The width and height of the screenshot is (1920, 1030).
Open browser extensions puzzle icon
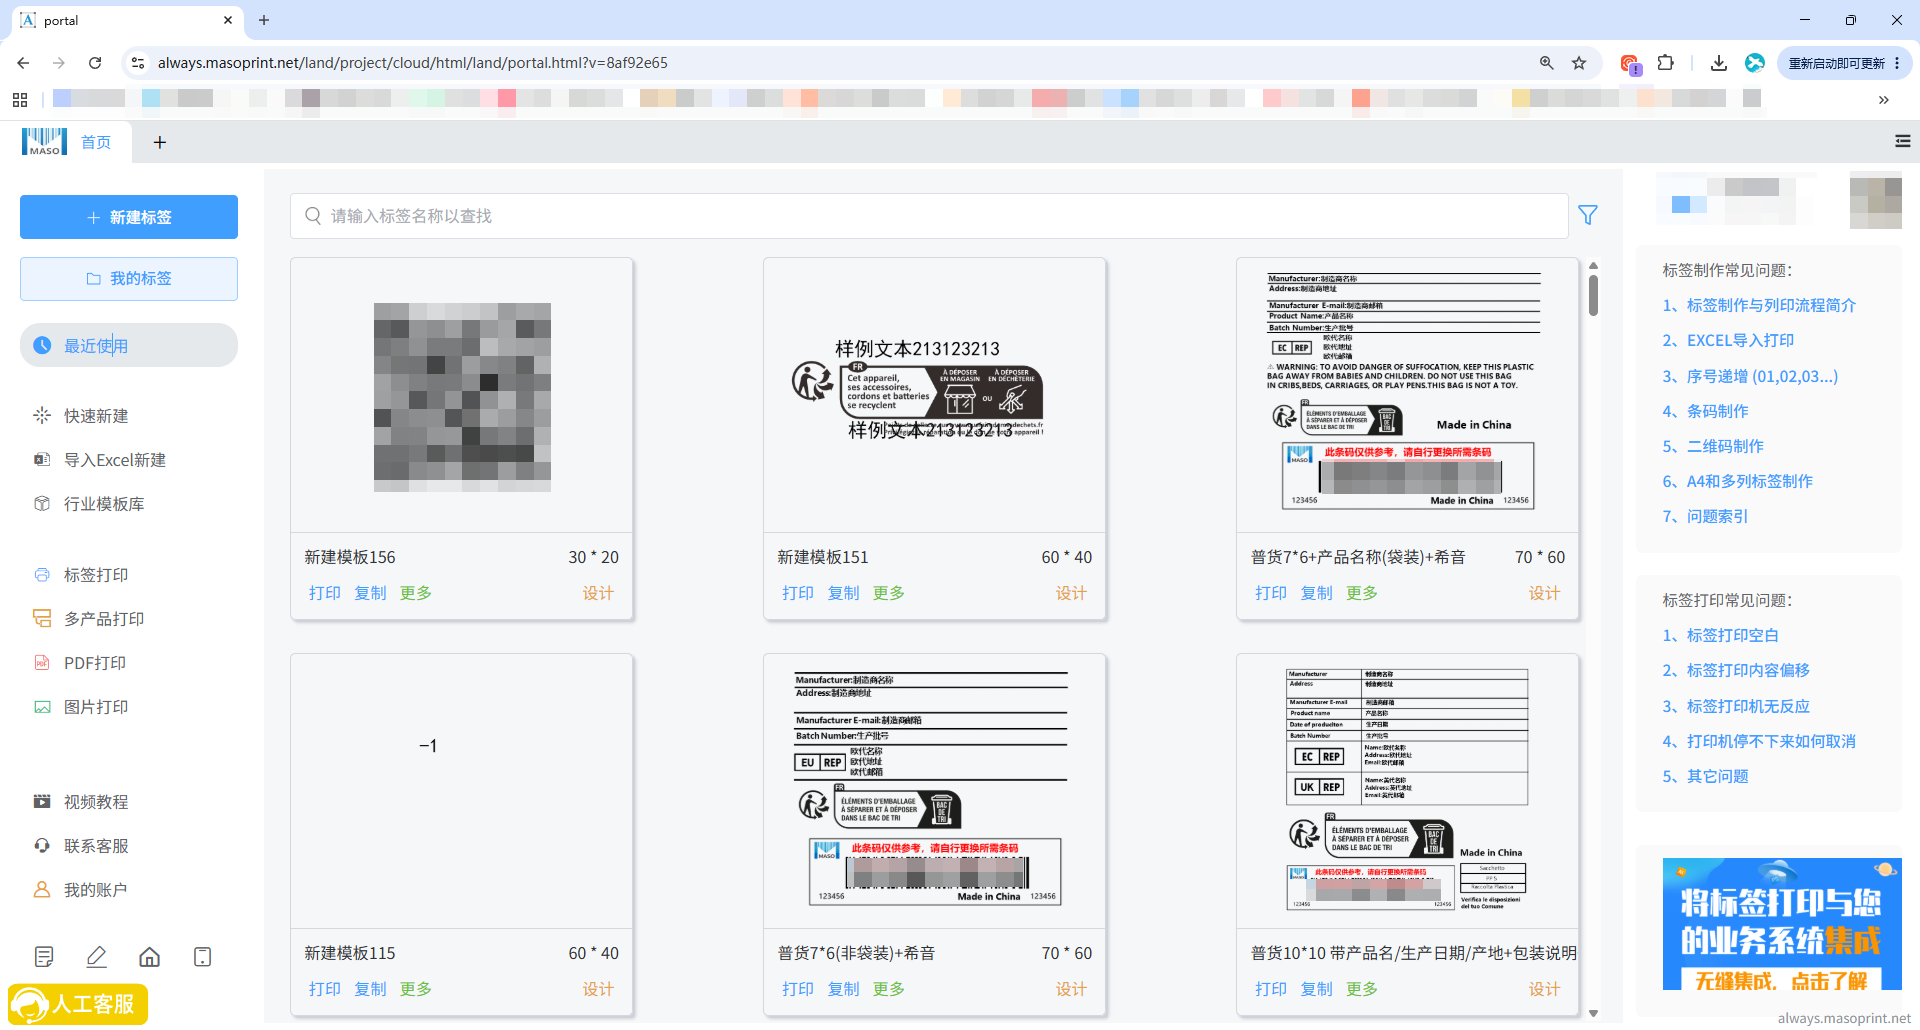(1665, 62)
